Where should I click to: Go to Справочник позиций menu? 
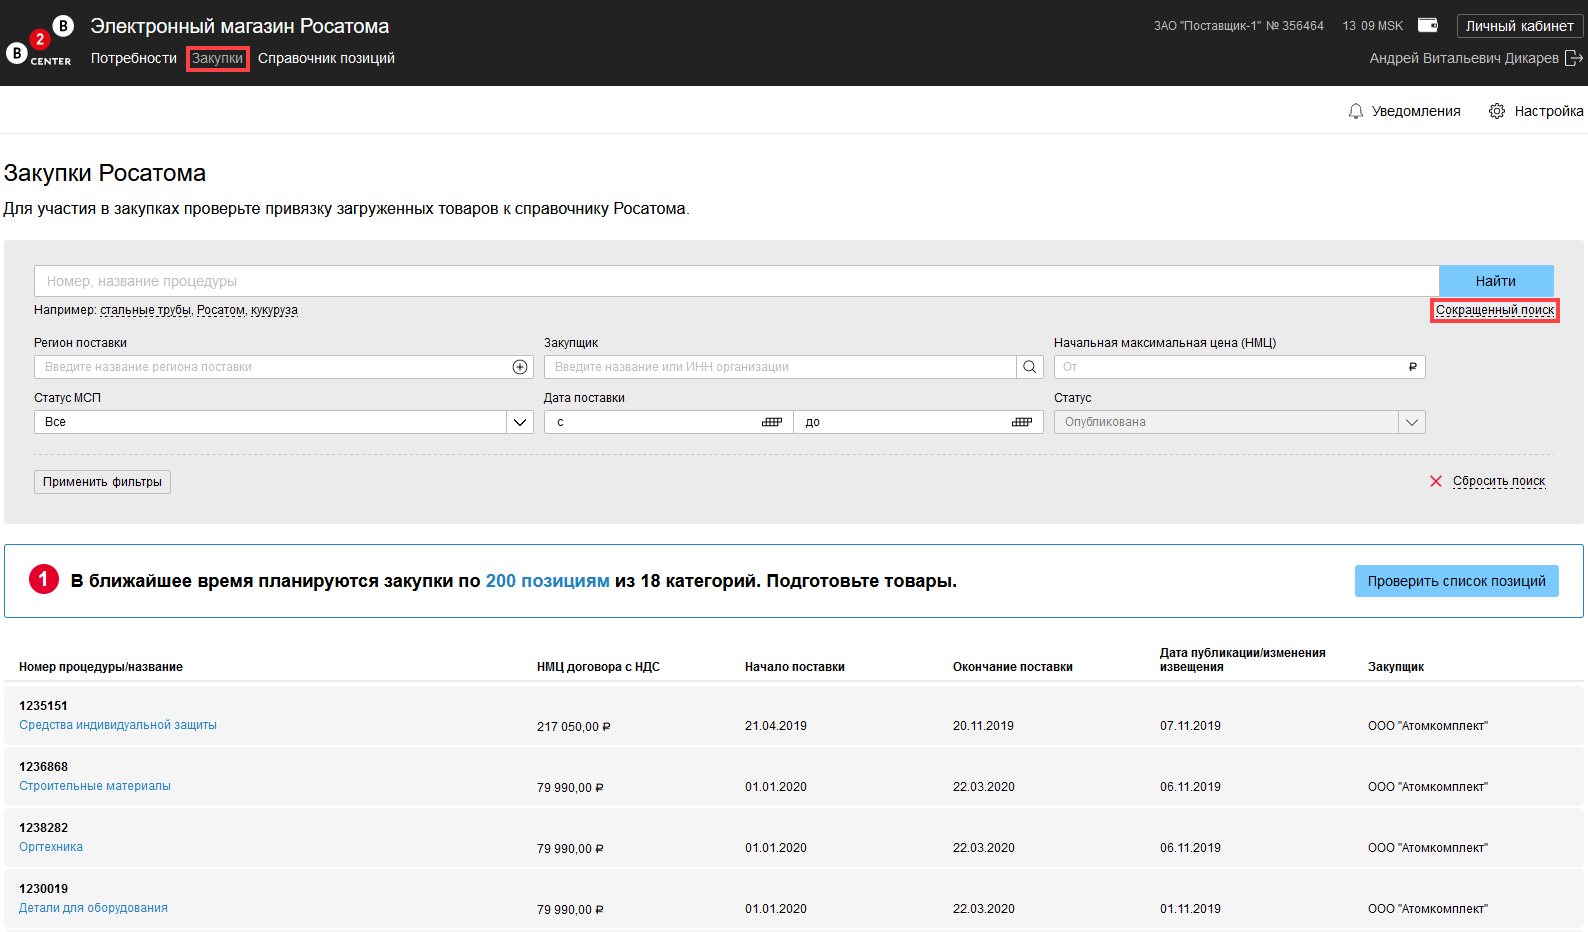pyautogui.click(x=326, y=58)
